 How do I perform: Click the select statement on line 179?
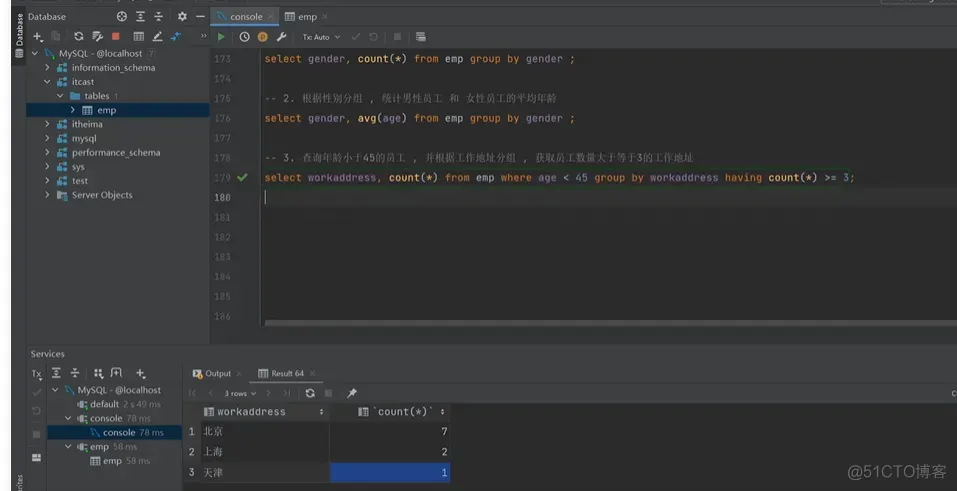560,178
